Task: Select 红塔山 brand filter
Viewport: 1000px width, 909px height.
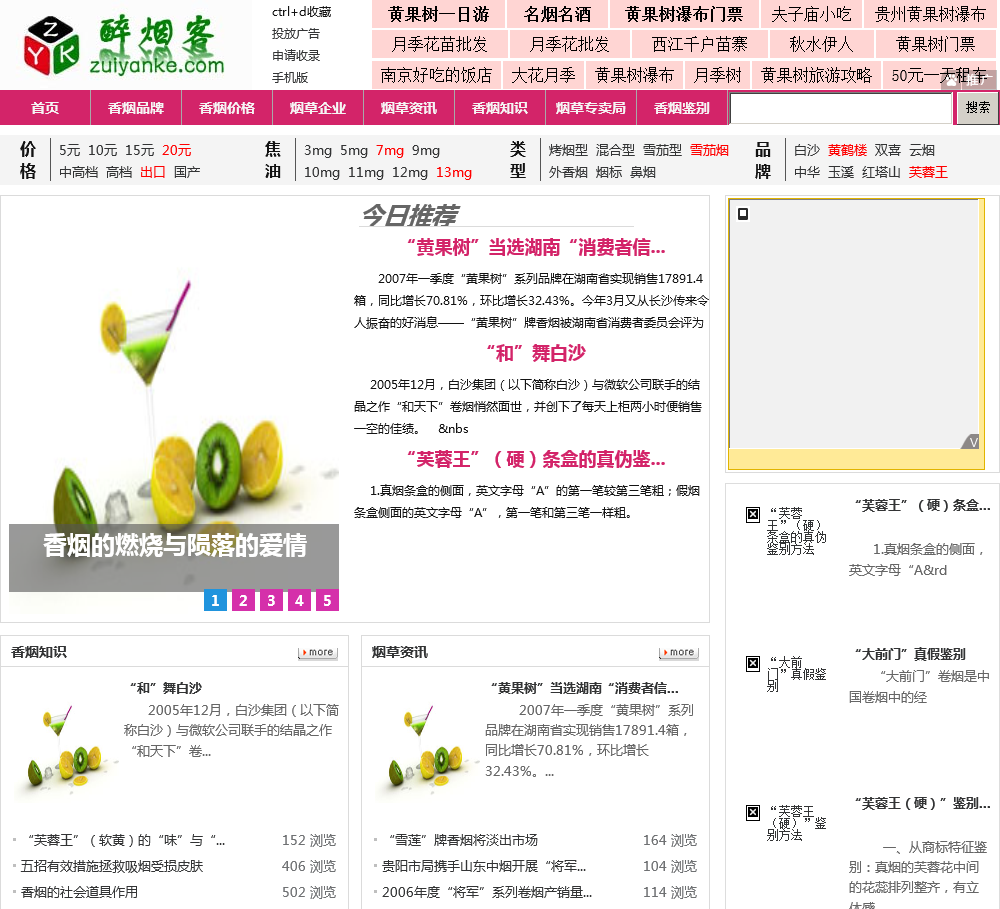Action: pyautogui.click(x=881, y=172)
